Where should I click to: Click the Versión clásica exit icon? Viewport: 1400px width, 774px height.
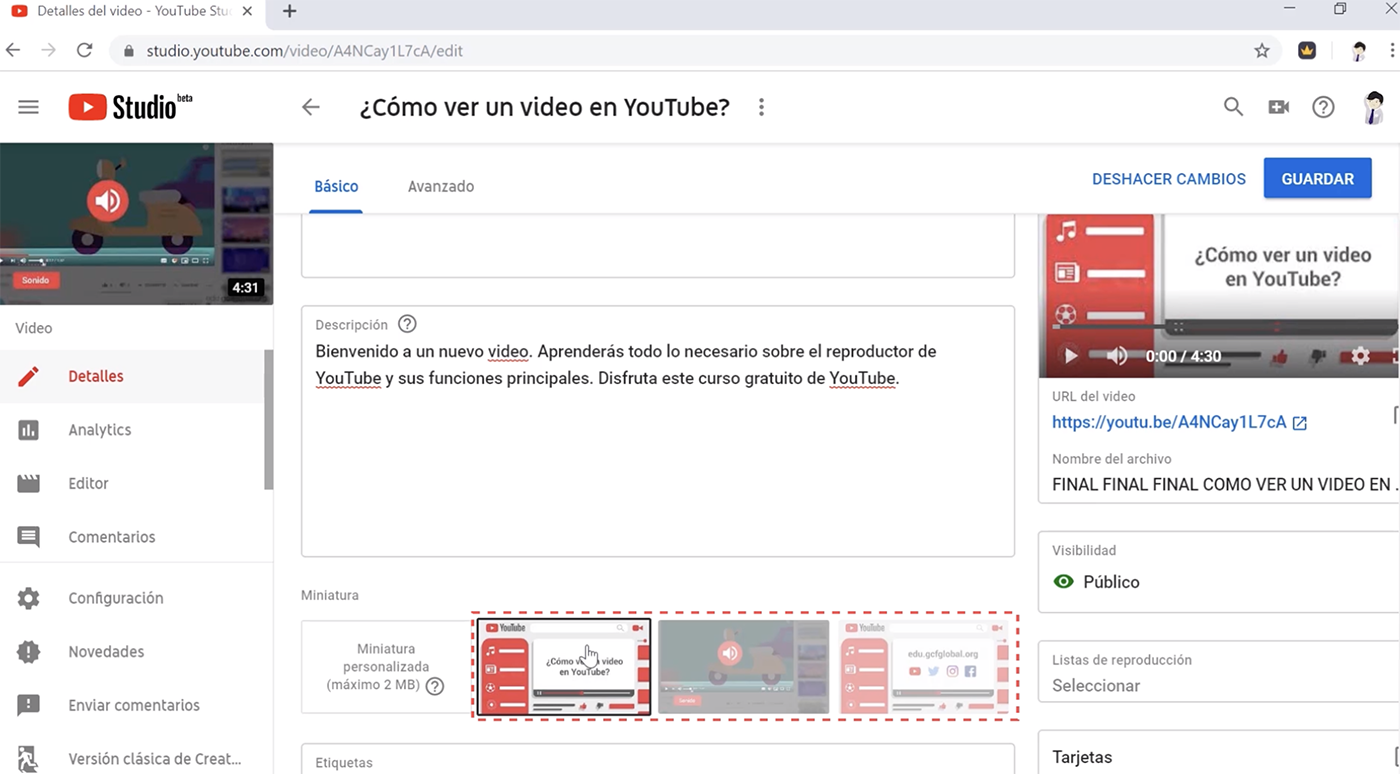click(x=28, y=759)
